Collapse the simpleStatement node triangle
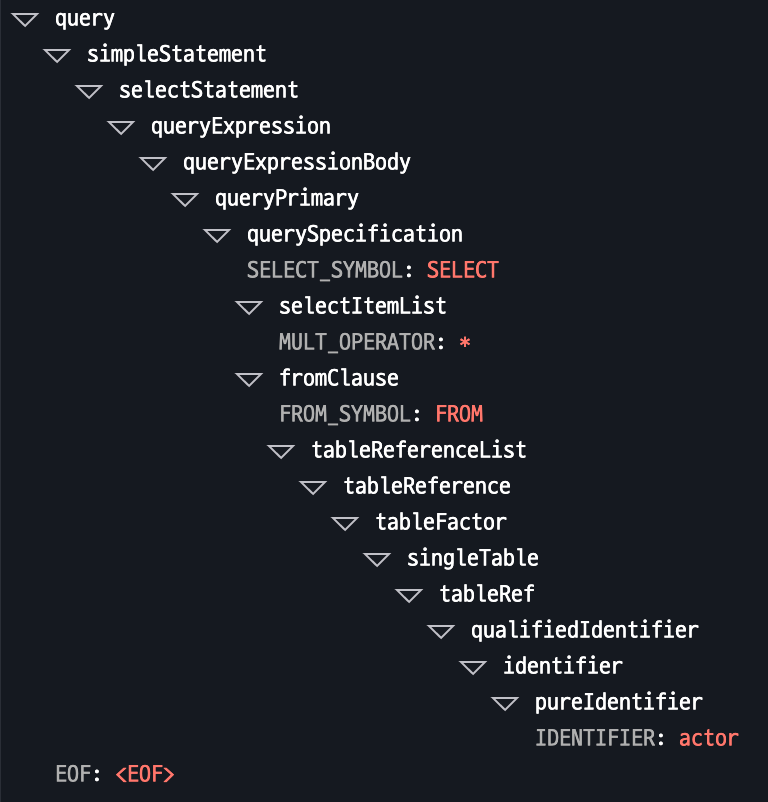This screenshot has height=802, width=768. [x=58, y=55]
